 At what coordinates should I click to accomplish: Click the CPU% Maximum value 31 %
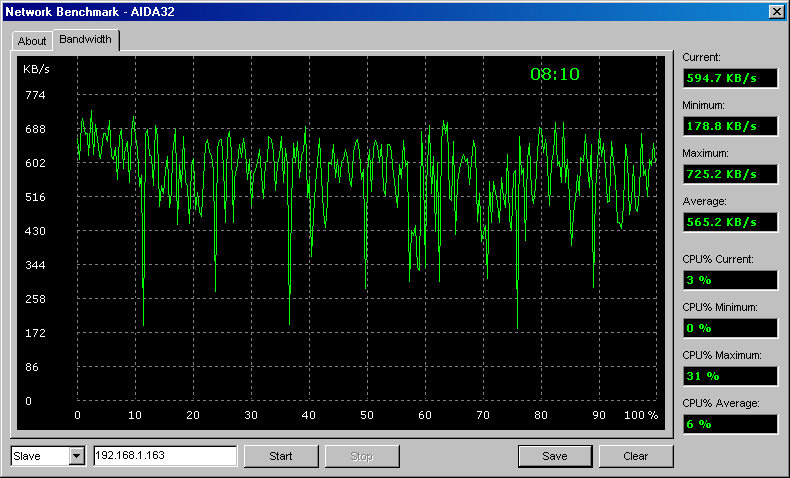730,376
